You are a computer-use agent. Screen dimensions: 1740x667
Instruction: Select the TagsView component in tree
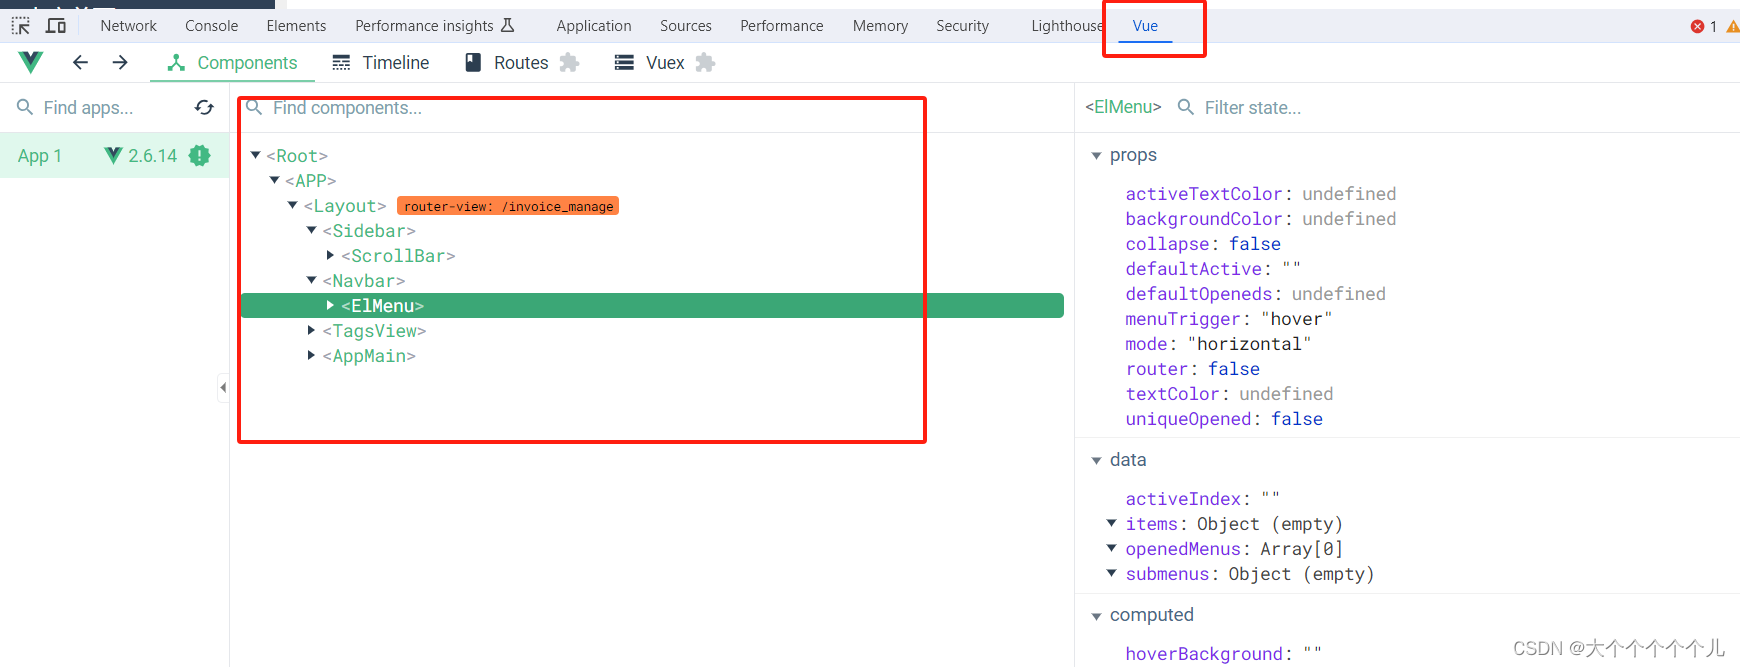coord(374,331)
